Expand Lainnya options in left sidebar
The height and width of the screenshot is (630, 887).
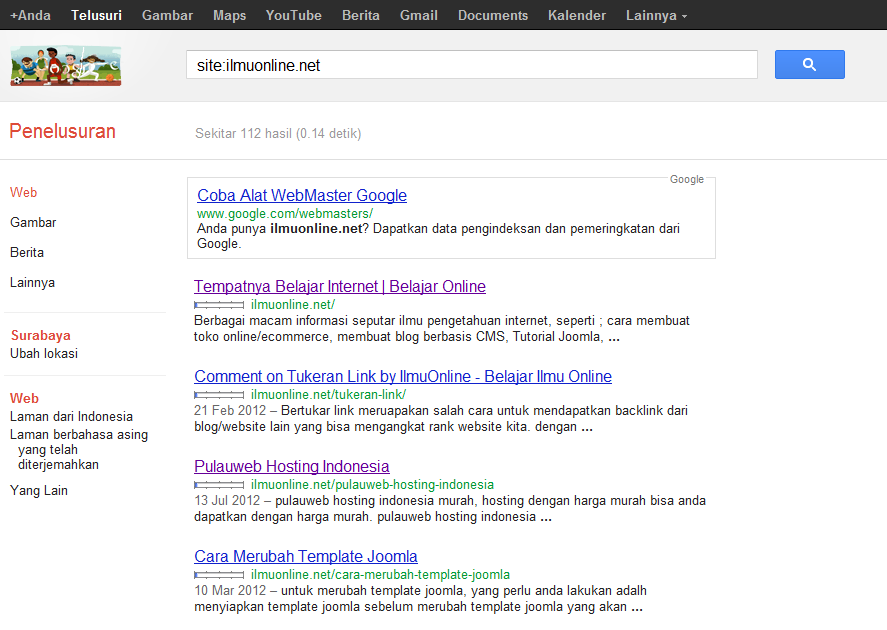pos(32,283)
